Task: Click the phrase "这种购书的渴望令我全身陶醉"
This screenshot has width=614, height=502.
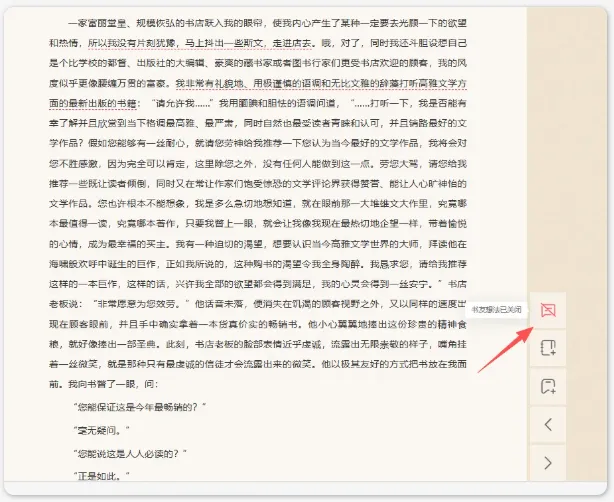Action: click(297, 264)
